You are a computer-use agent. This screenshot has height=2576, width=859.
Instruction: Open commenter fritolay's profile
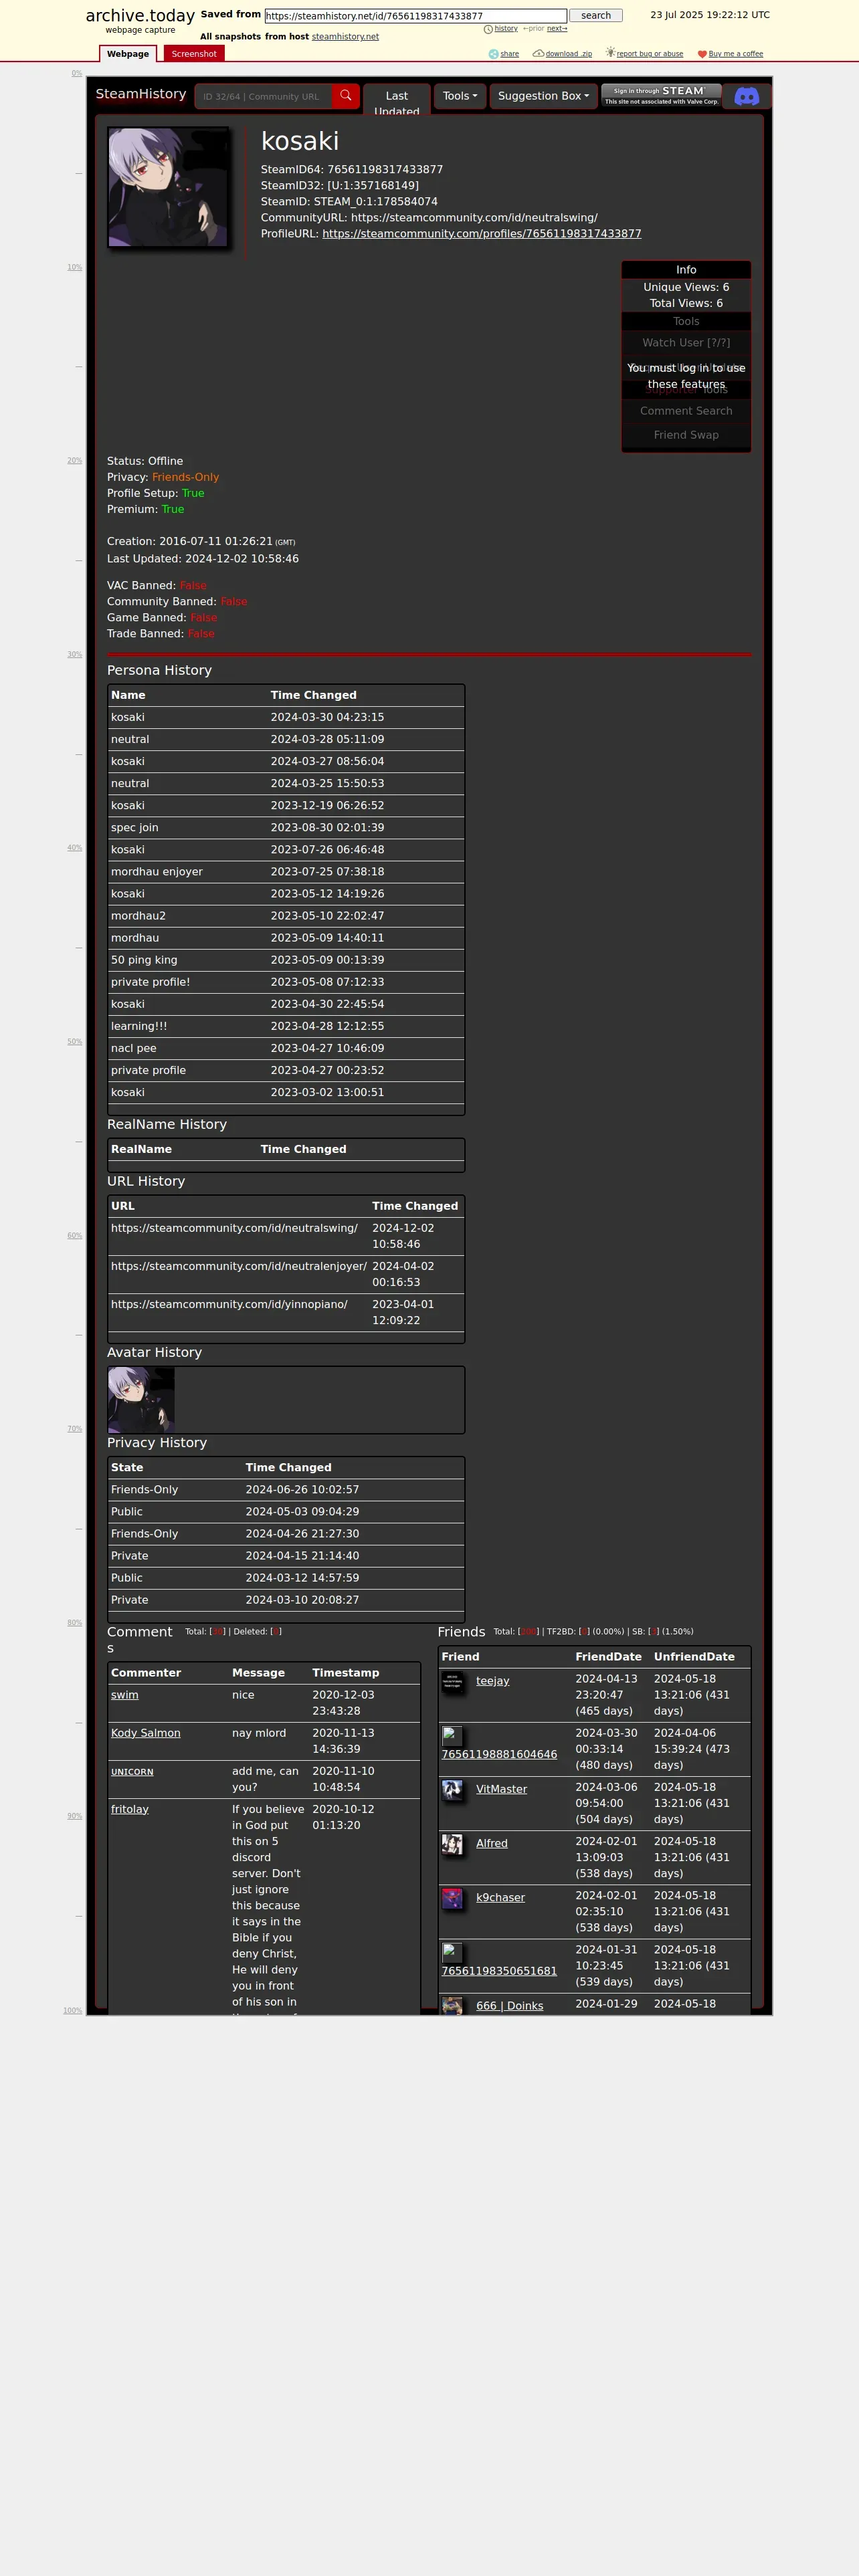point(130,1809)
